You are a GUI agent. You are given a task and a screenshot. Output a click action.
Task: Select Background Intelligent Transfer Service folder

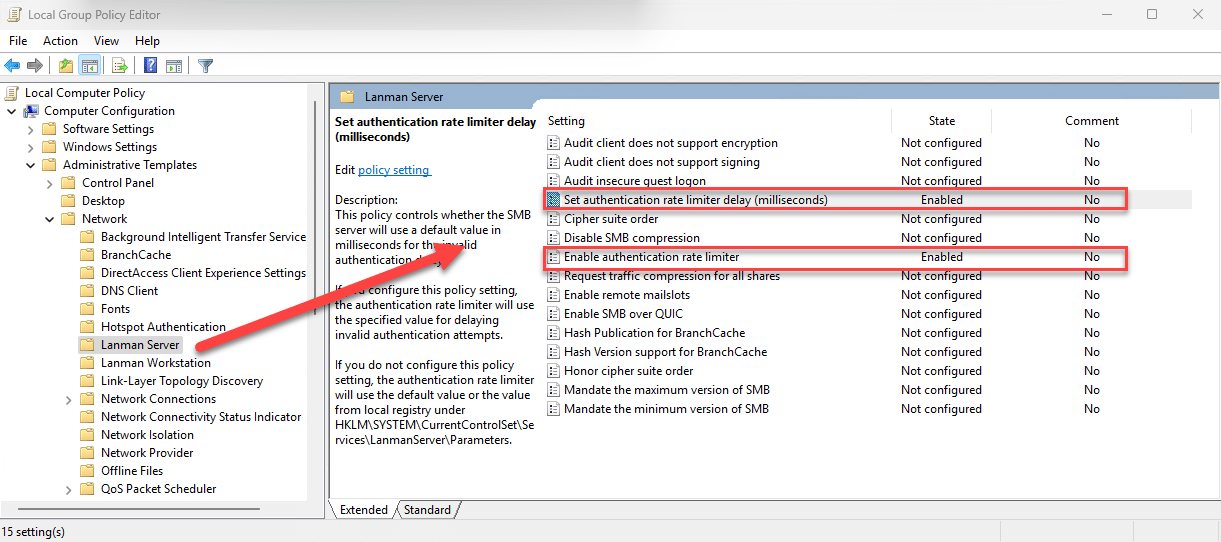(x=203, y=237)
